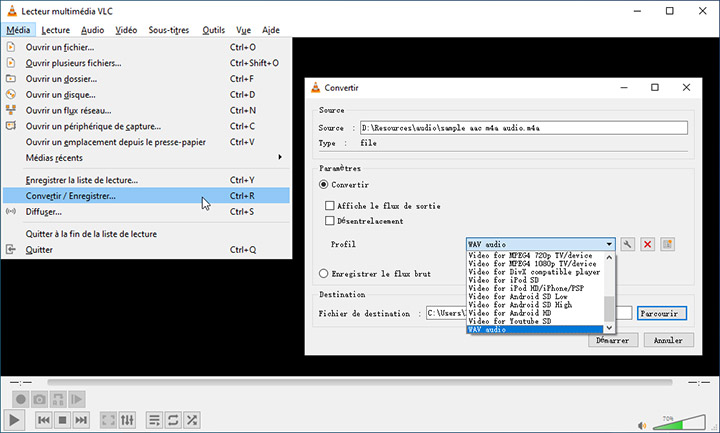Open the Vue menu
720x433 pixels.
(x=243, y=30)
